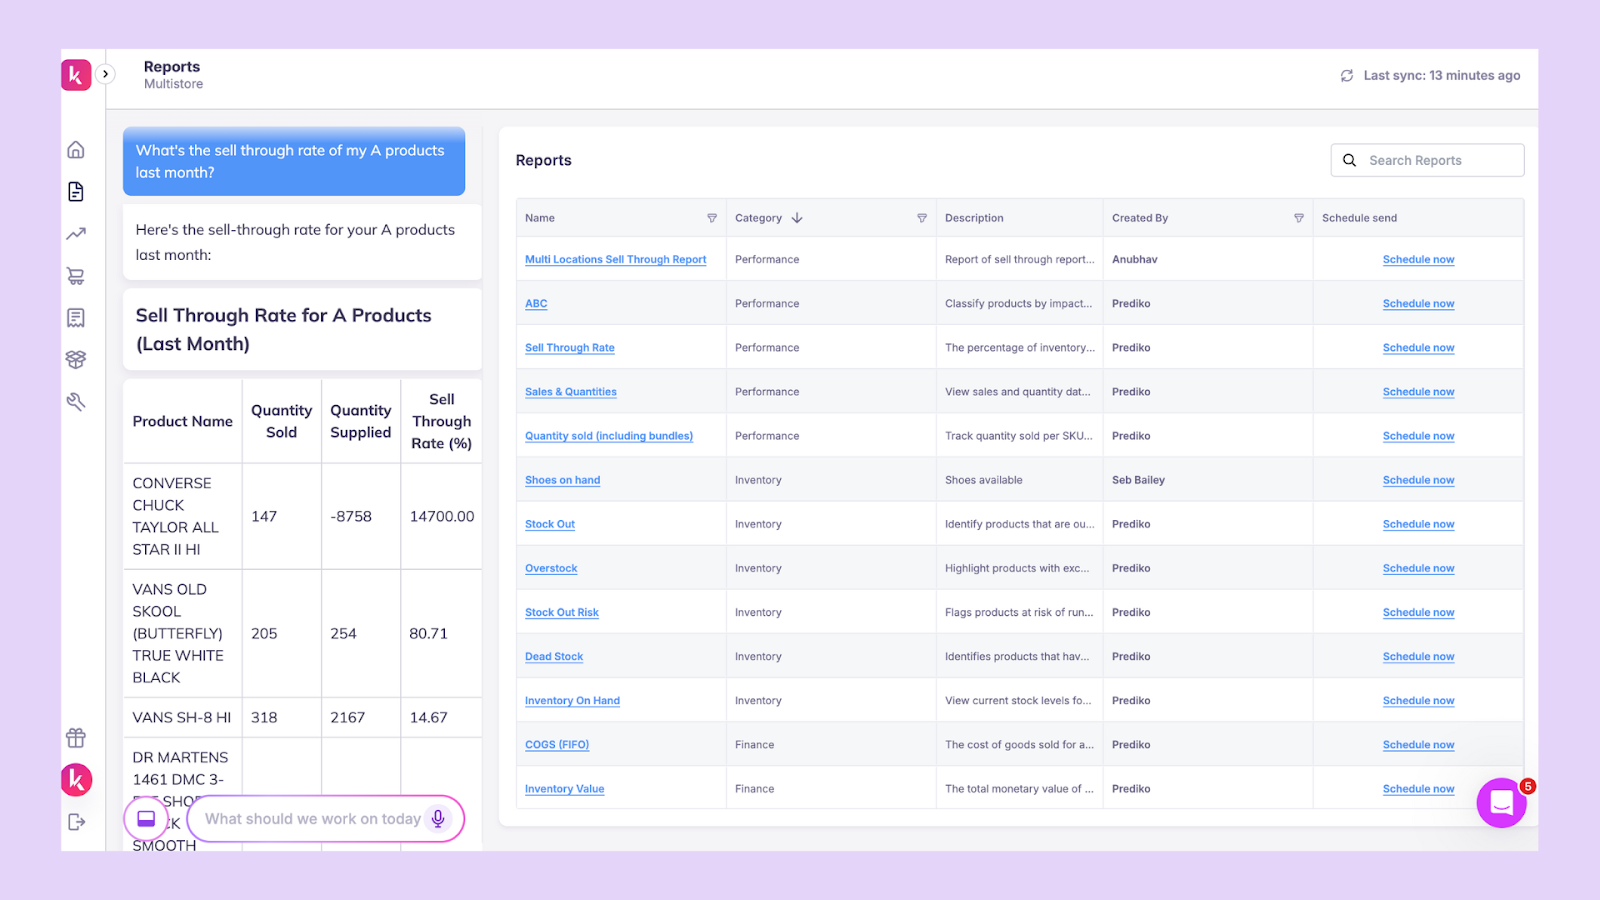Go to Home in the sidebar

coord(76,150)
